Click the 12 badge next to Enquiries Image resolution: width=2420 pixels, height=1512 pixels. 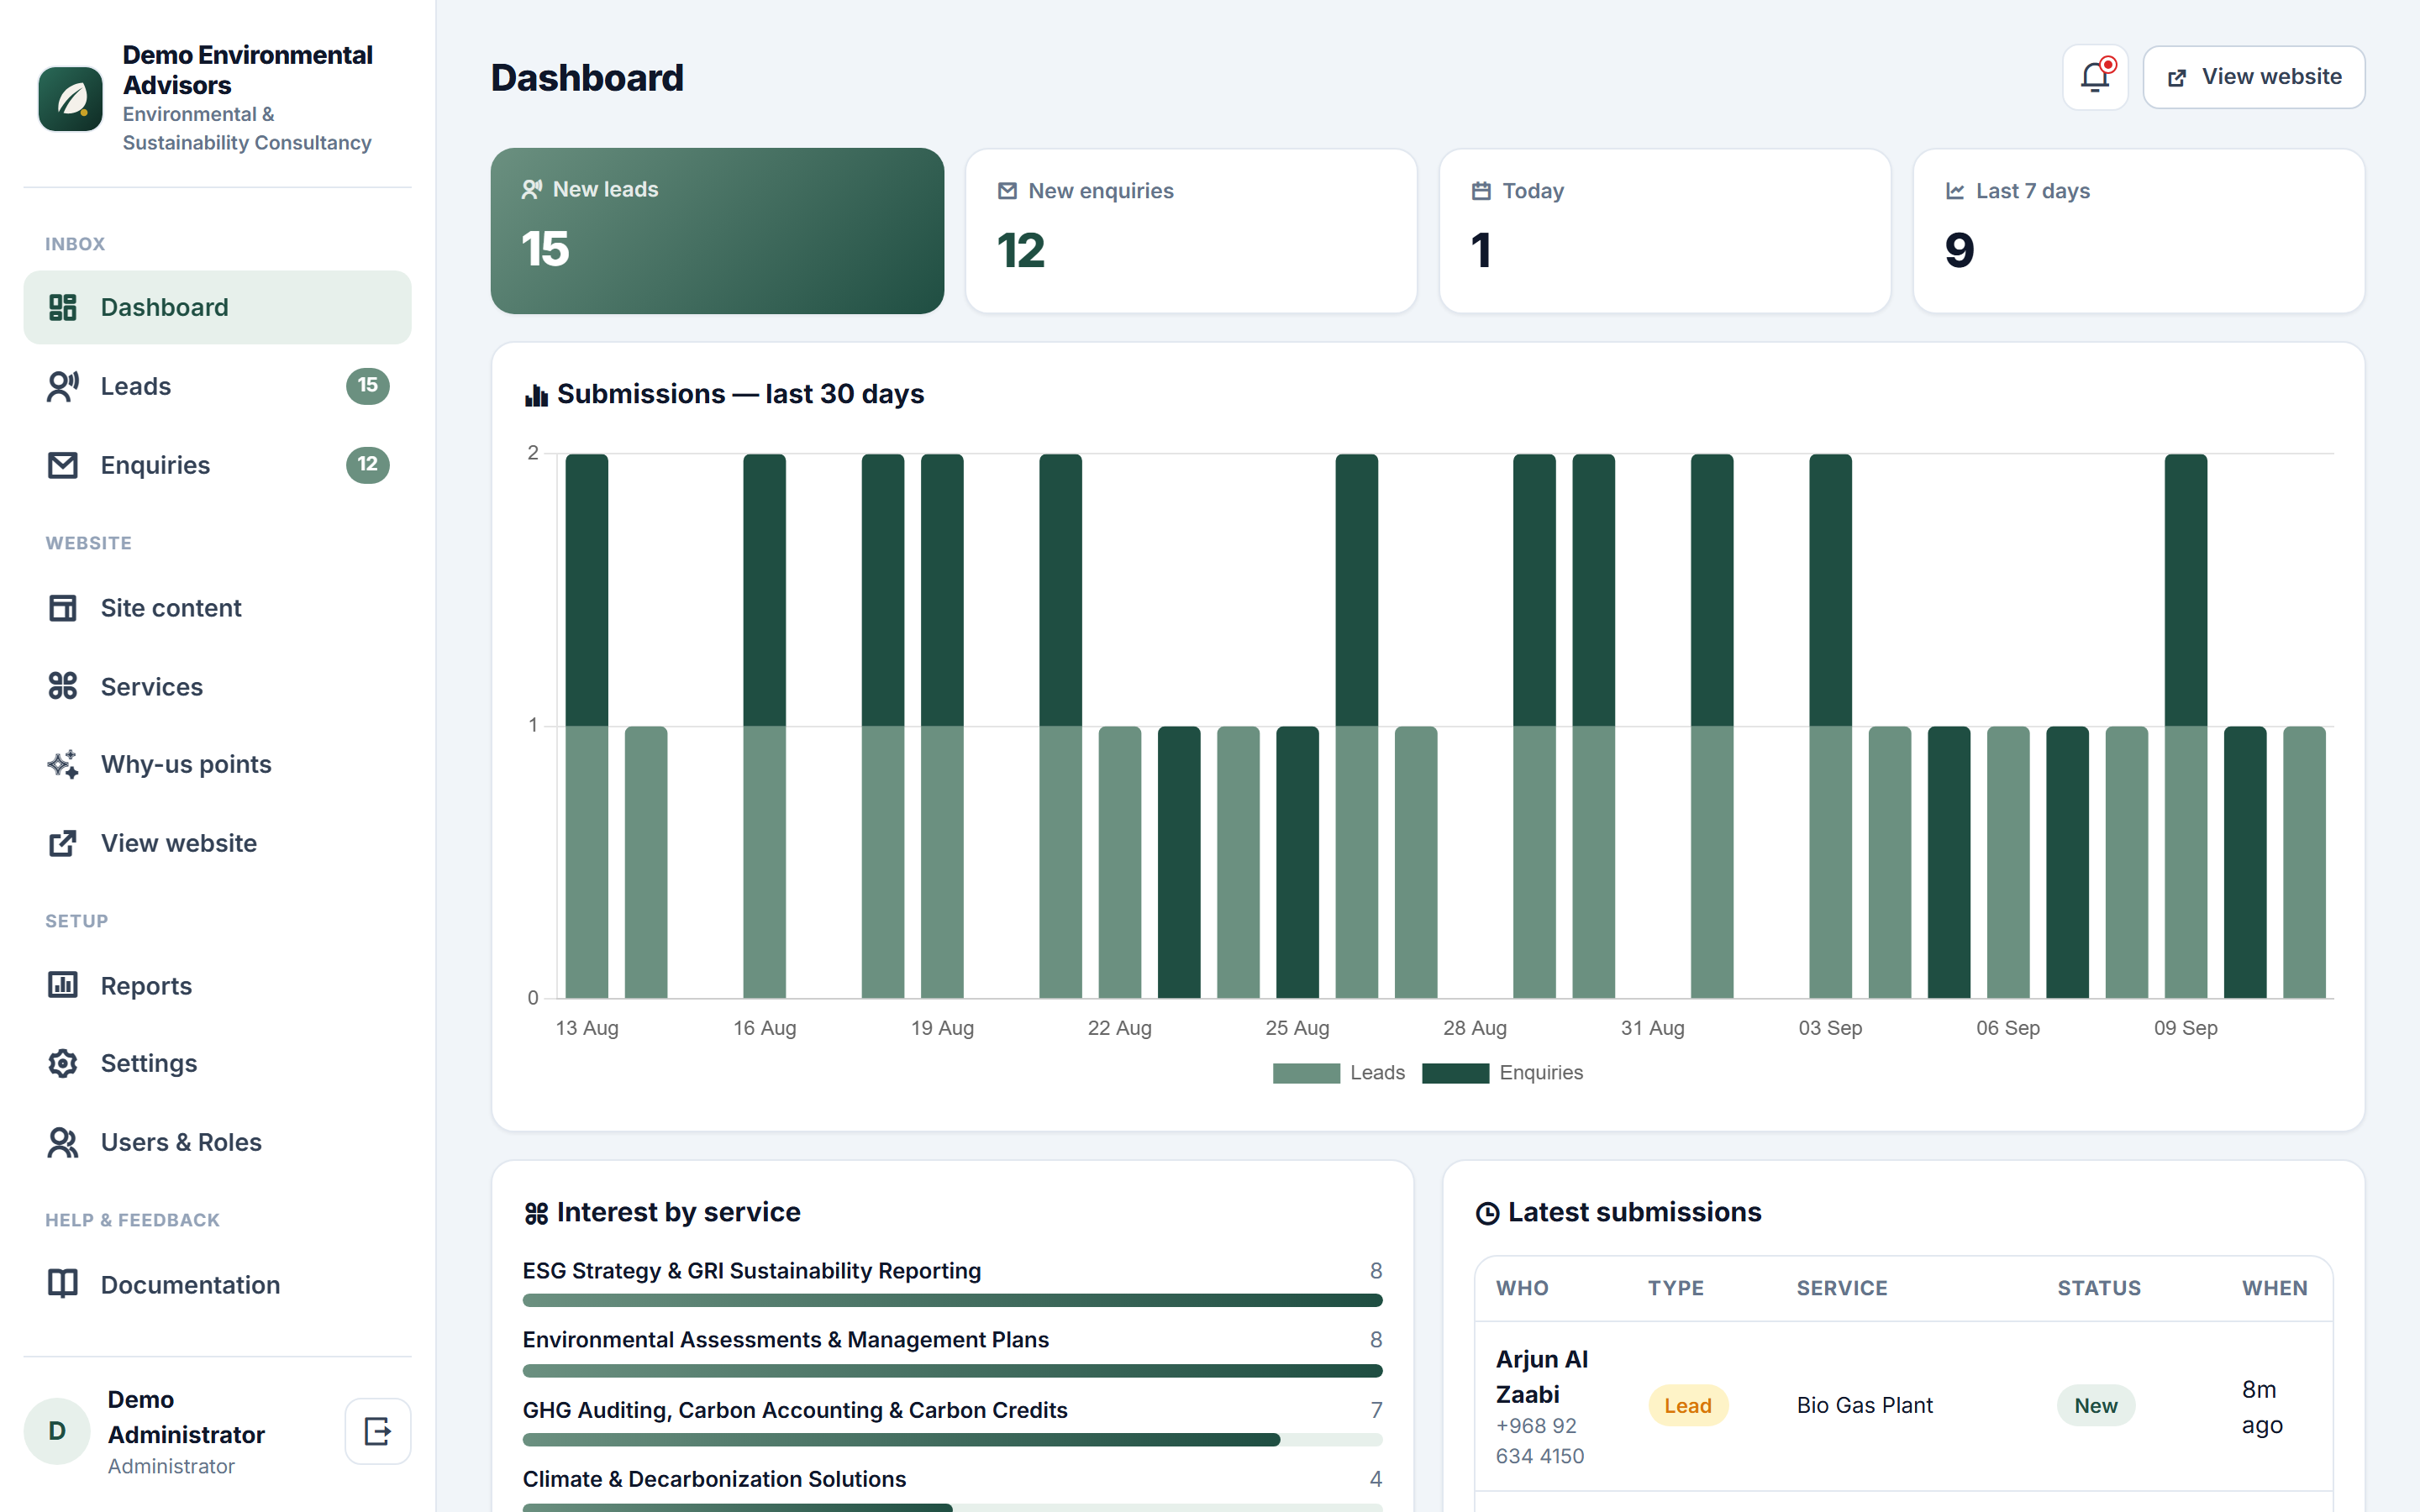pyautogui.click(x=368, y=465)
